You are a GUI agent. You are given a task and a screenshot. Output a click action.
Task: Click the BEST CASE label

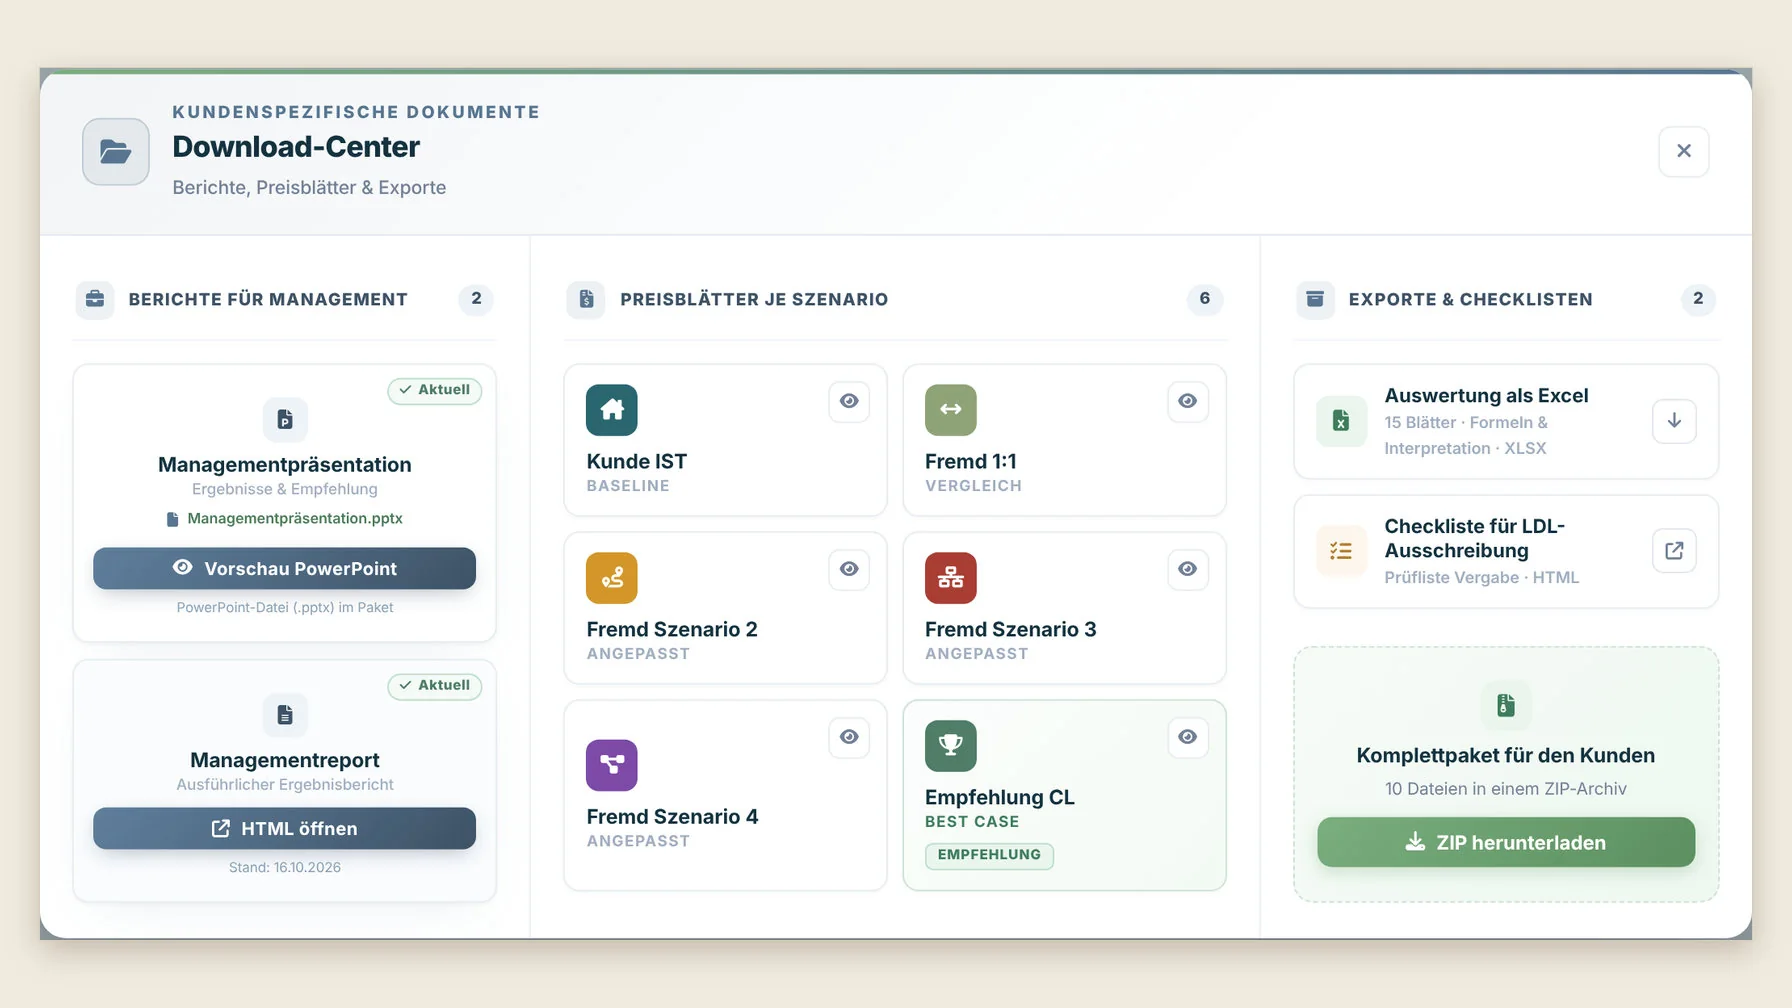coord(972,822)
